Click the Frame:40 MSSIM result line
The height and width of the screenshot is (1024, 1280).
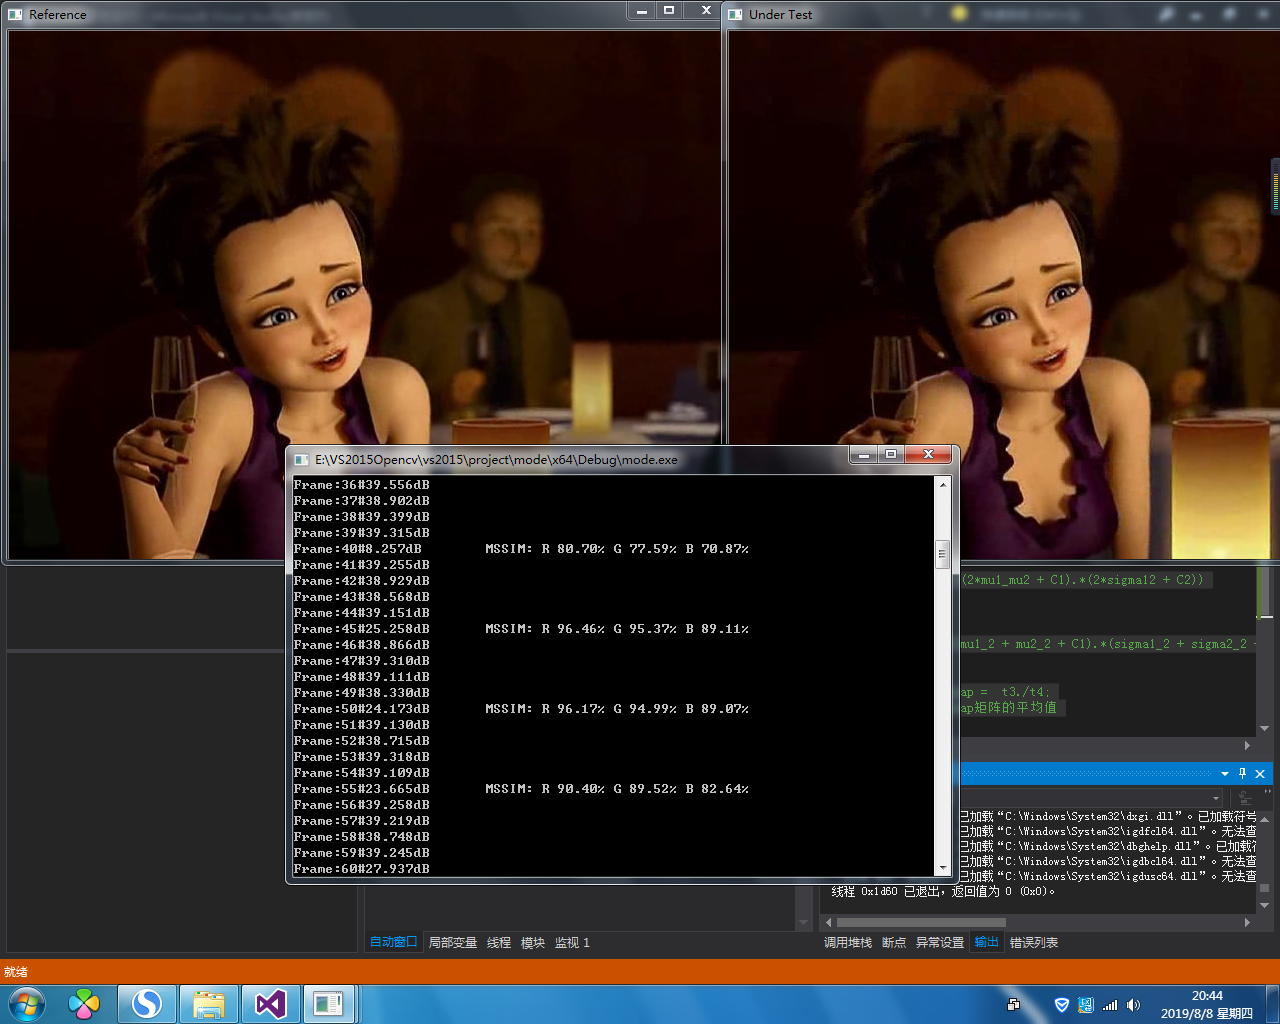pyautogui.click(x=521, y=549)
